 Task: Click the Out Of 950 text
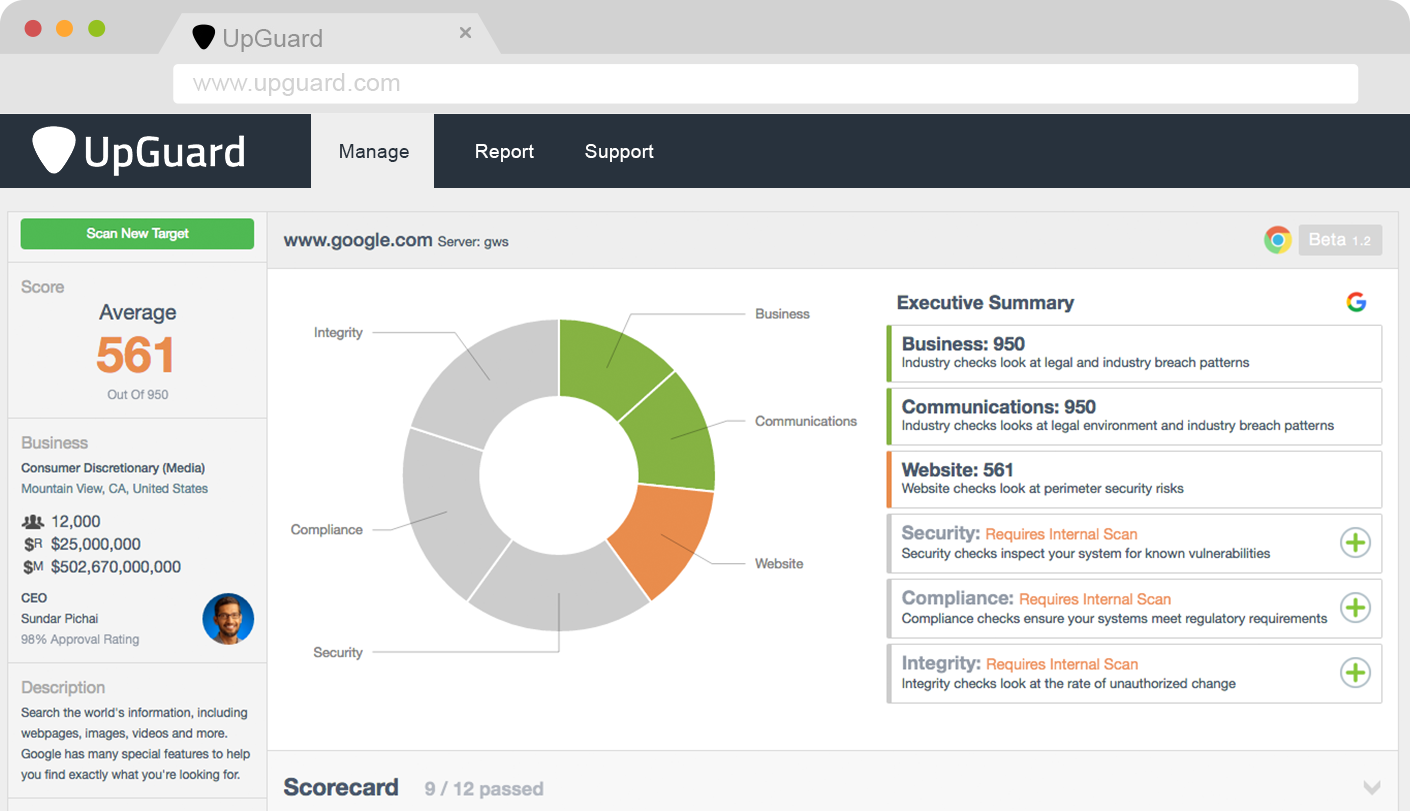tap(138, 395)
